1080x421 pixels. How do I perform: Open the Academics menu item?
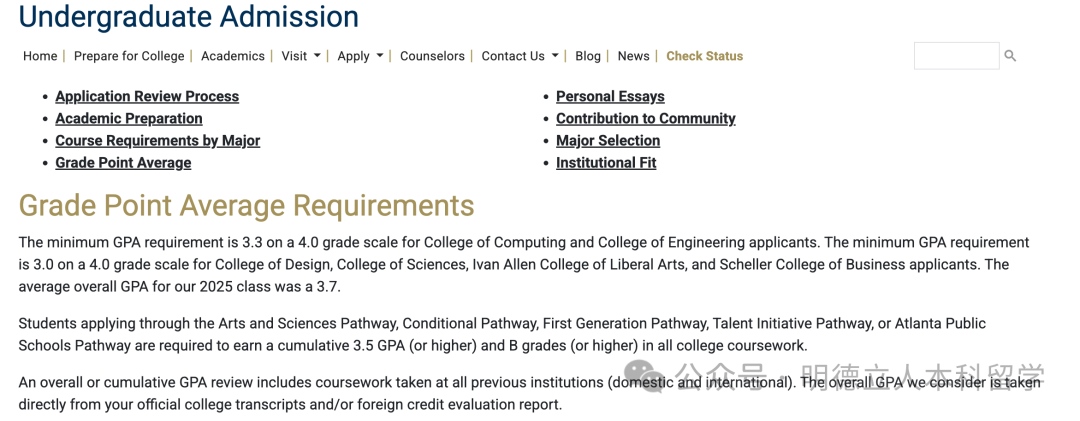coord(233,56)
